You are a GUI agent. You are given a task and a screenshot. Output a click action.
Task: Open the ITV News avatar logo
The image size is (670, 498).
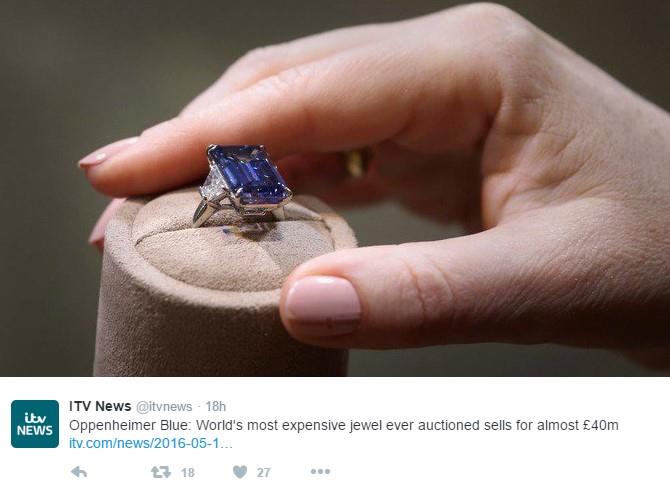tap(35, 424)
